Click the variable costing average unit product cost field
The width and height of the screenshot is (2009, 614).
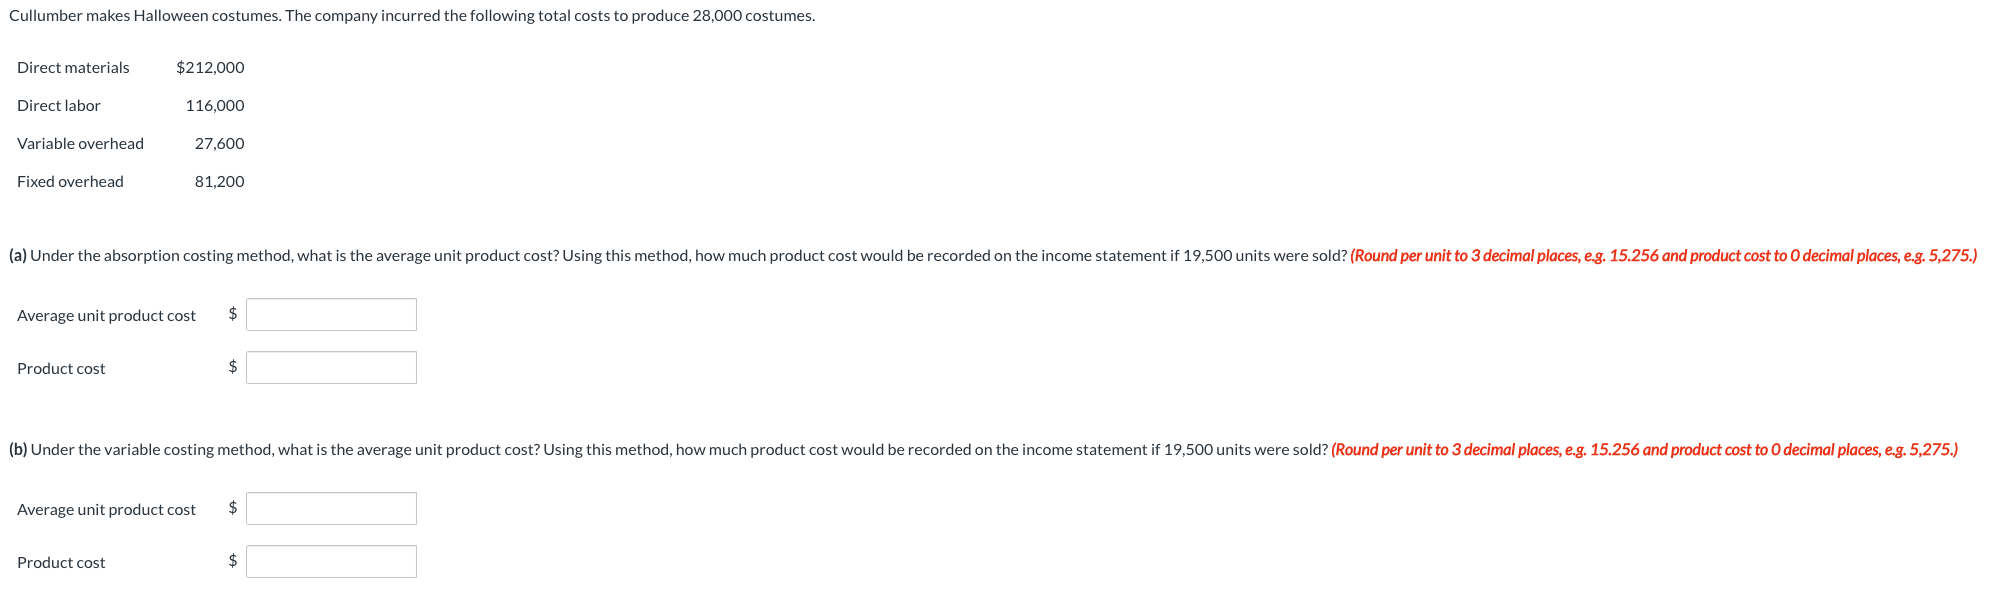click(x=331, y=507)
